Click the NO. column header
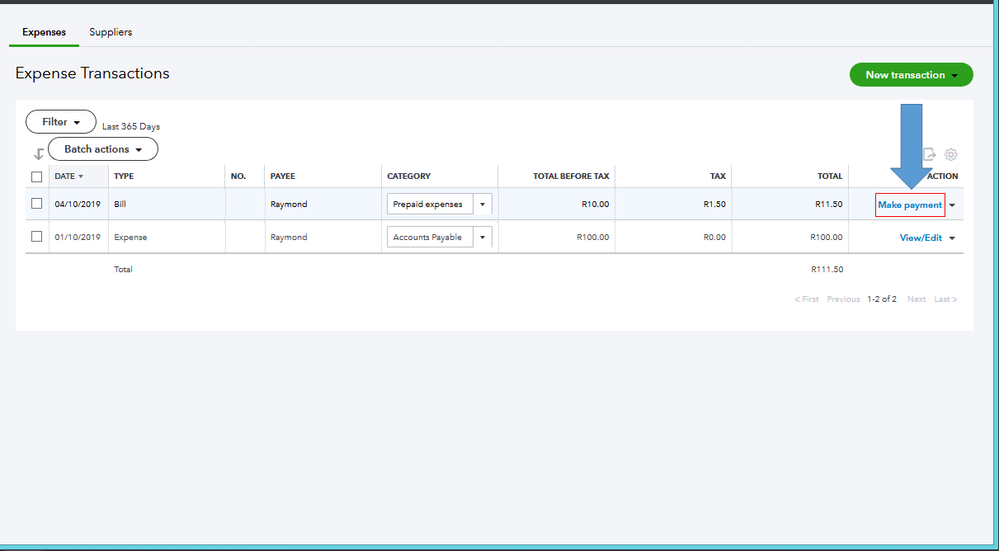Screen dimensions: 999x551 click(x=238, y=176)
